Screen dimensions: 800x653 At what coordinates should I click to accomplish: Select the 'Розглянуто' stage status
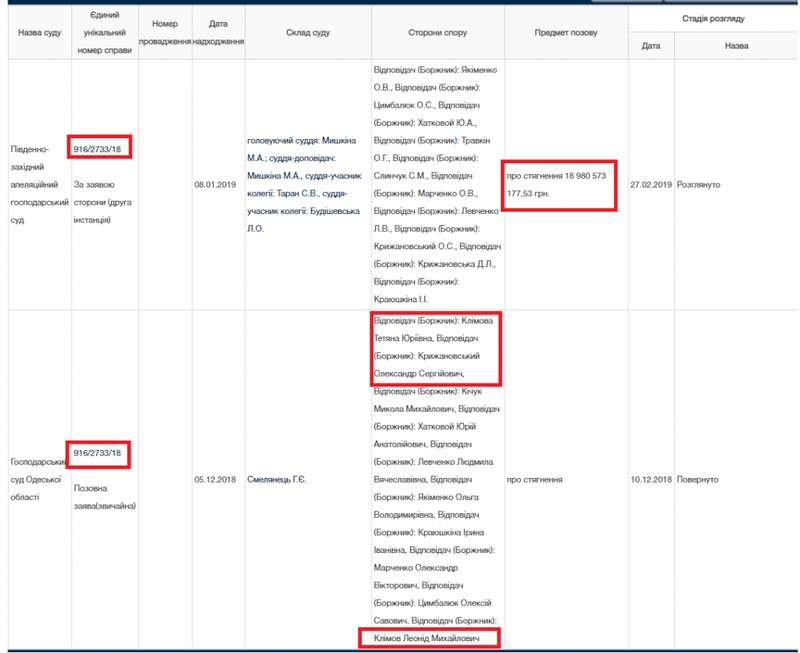pyautogui.click(x=699, y=185)
